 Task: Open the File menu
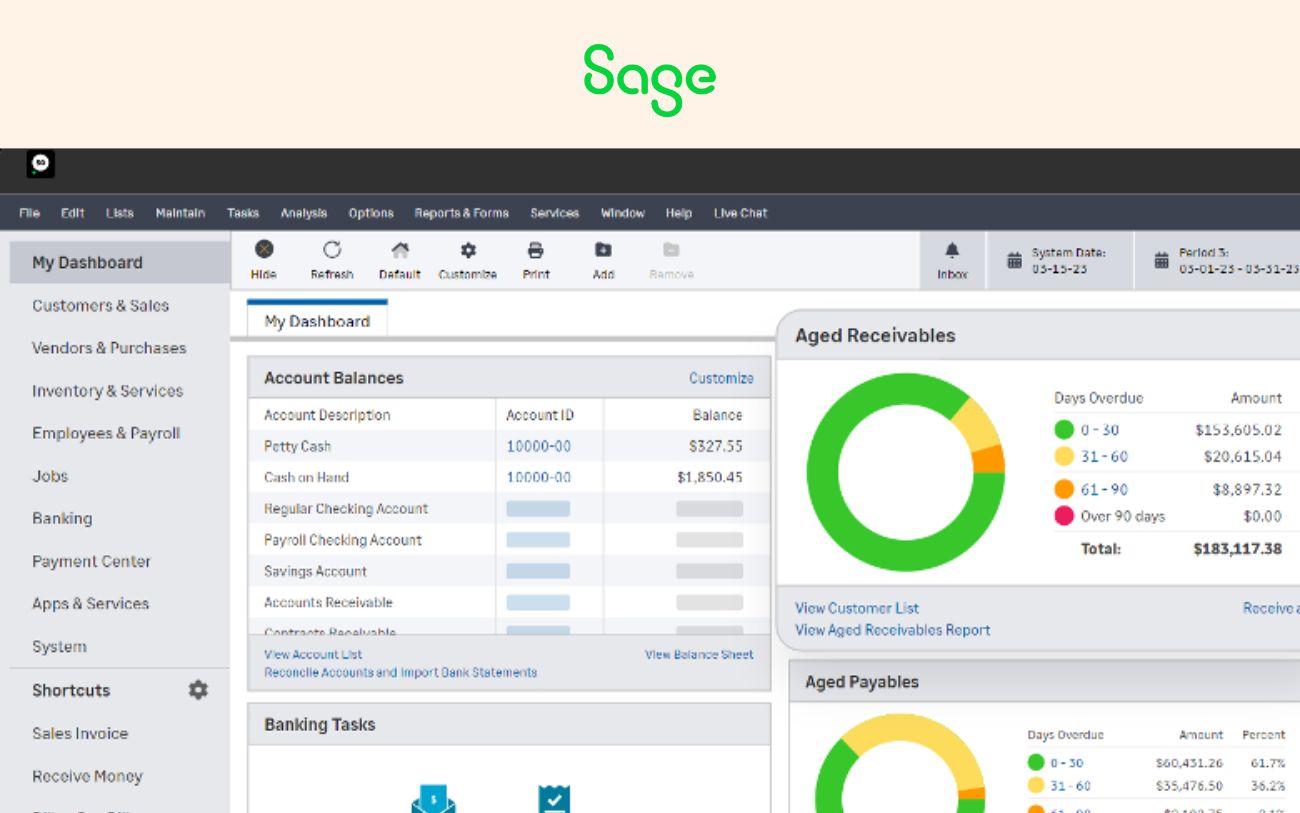[x=29, y=213]
